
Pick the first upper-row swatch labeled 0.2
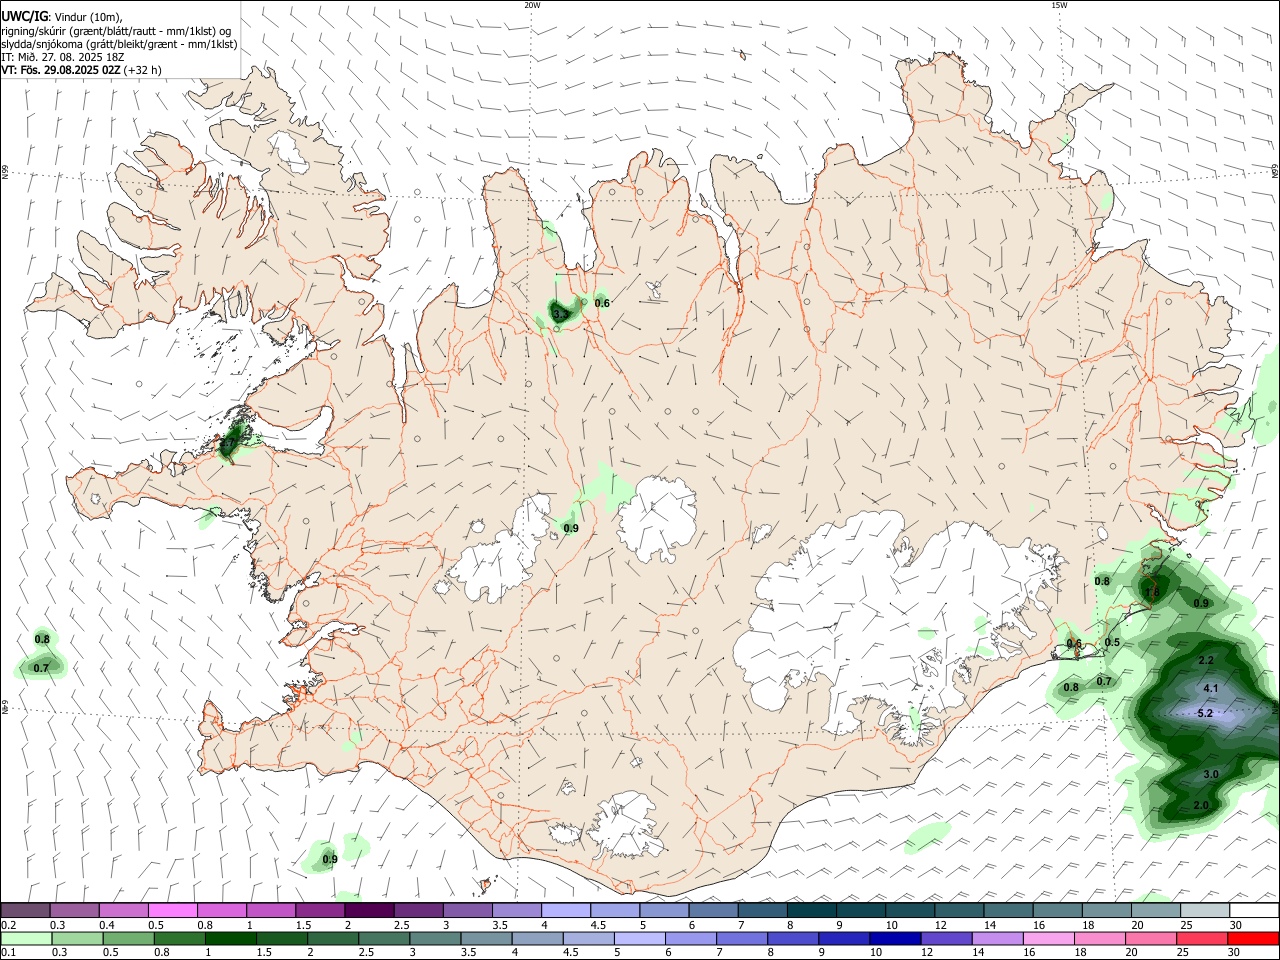[25, 910]
